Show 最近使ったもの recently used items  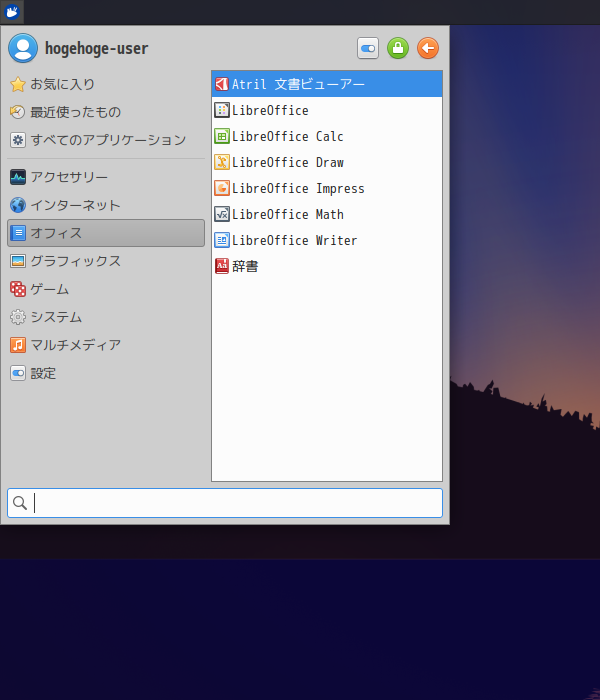point(106,112)
